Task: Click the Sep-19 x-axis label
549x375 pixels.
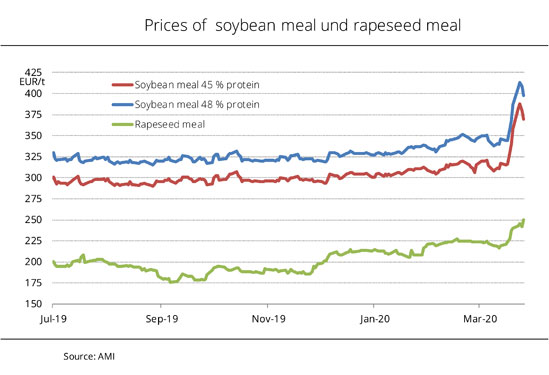Action: [x=162, y=319]
